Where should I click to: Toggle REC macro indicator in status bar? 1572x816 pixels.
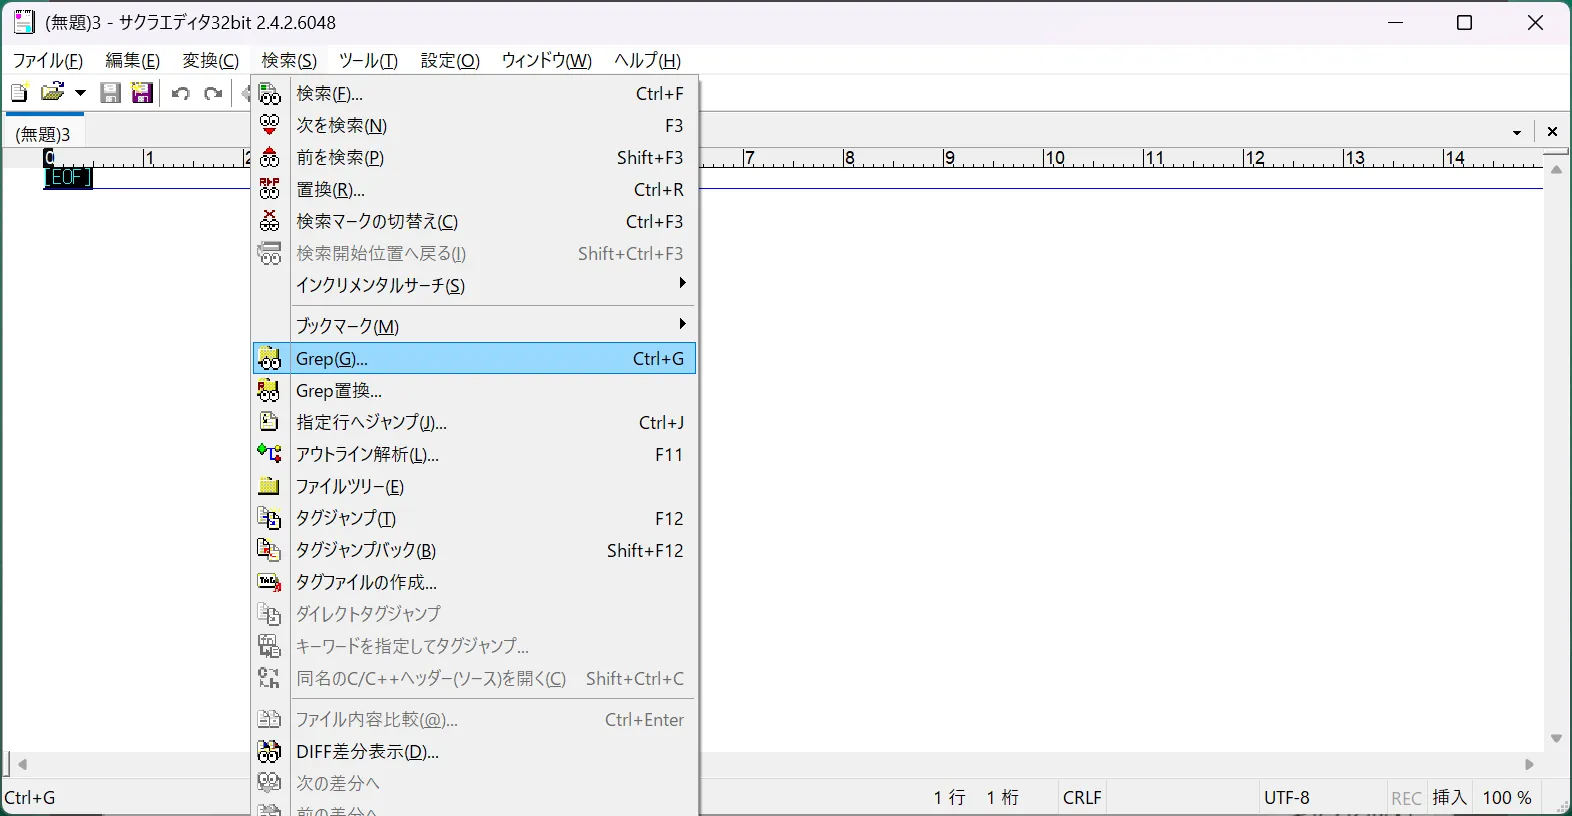click(1406, 798)
